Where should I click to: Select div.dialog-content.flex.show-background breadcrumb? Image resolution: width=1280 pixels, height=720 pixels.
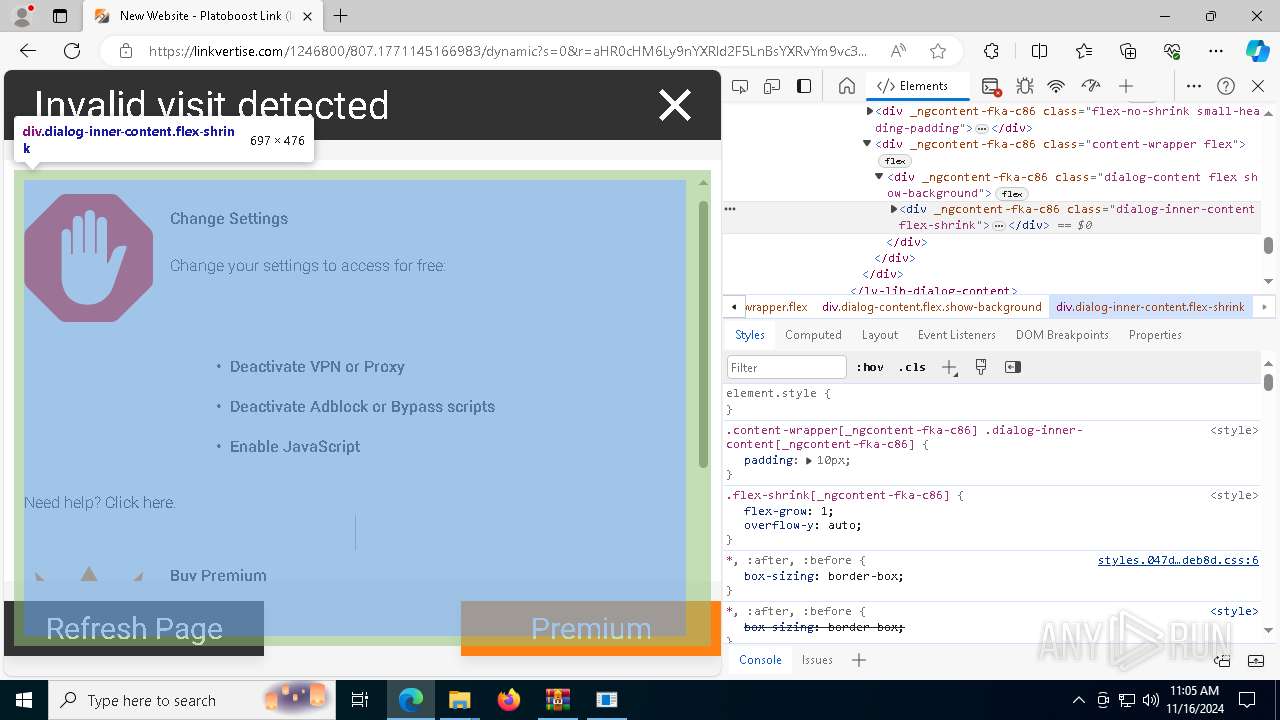click(x=932, y=307)
